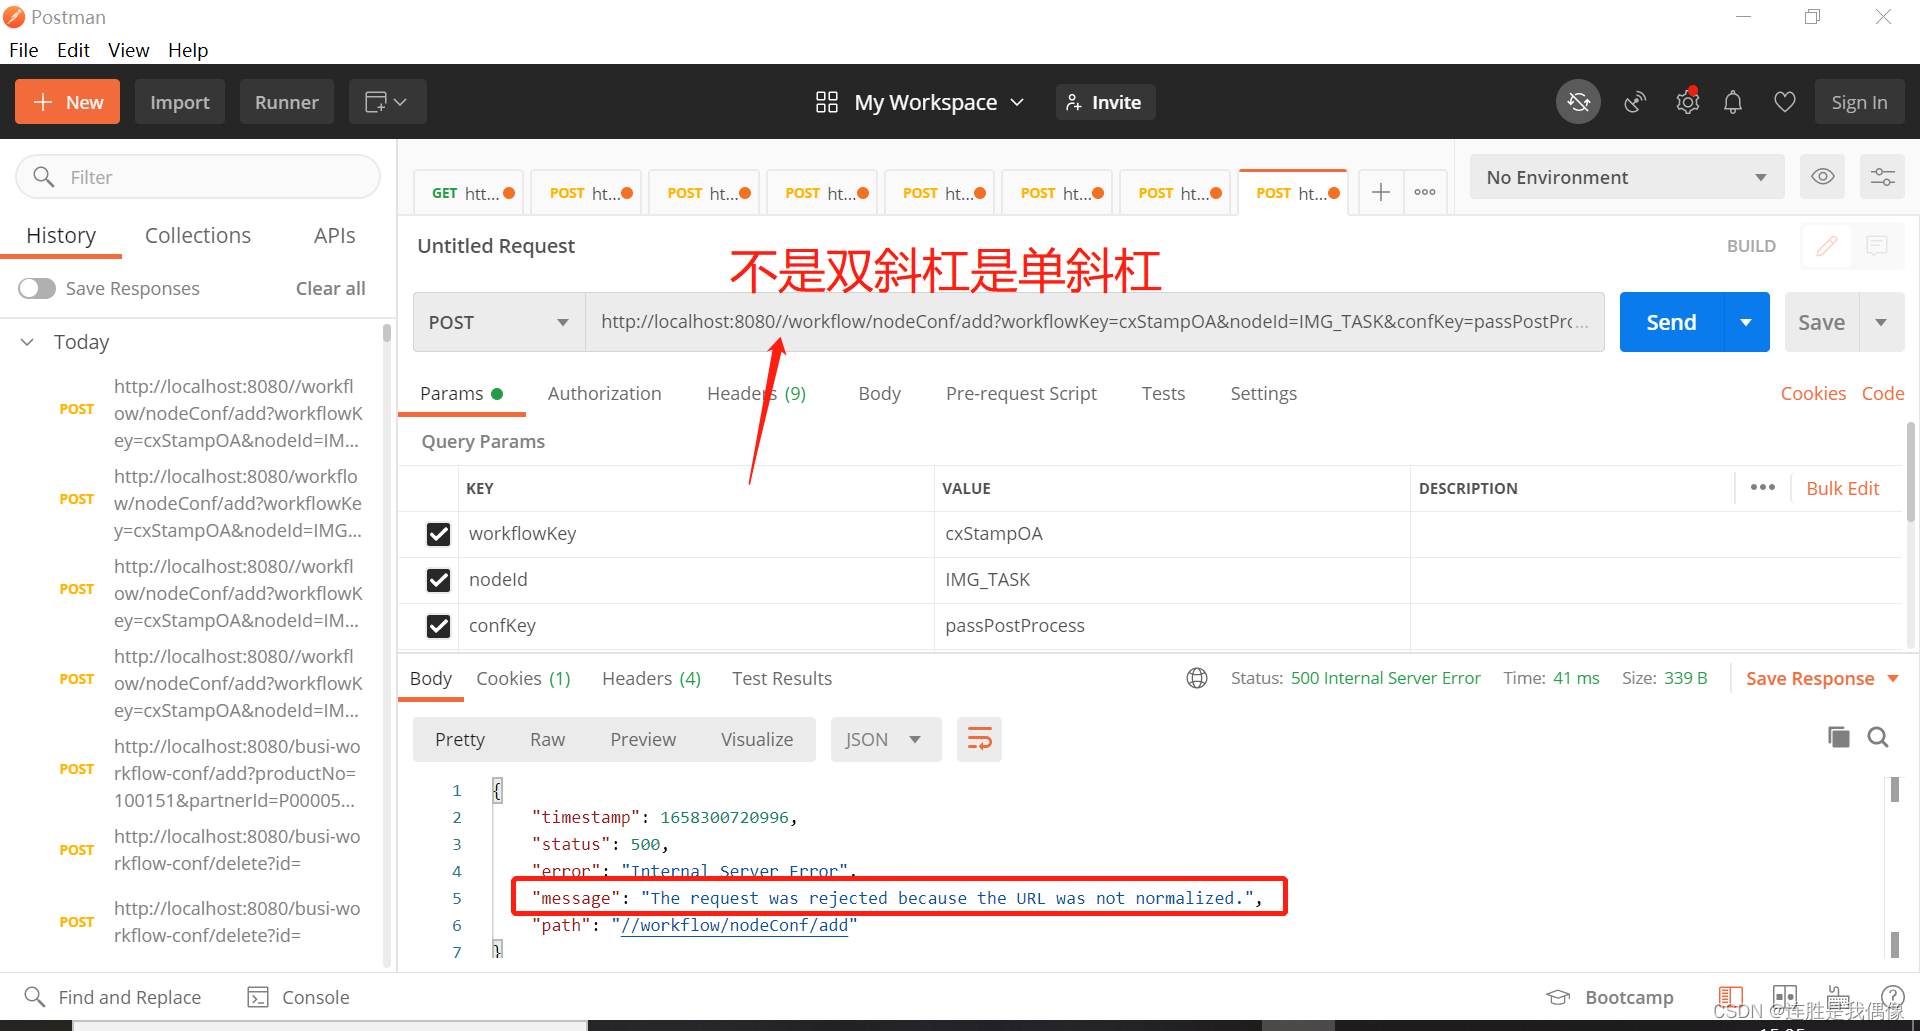Viewport: 1920px width, 1031px height.
Task: Click the Filter search field in sidebar
Action: pos(197,176)
